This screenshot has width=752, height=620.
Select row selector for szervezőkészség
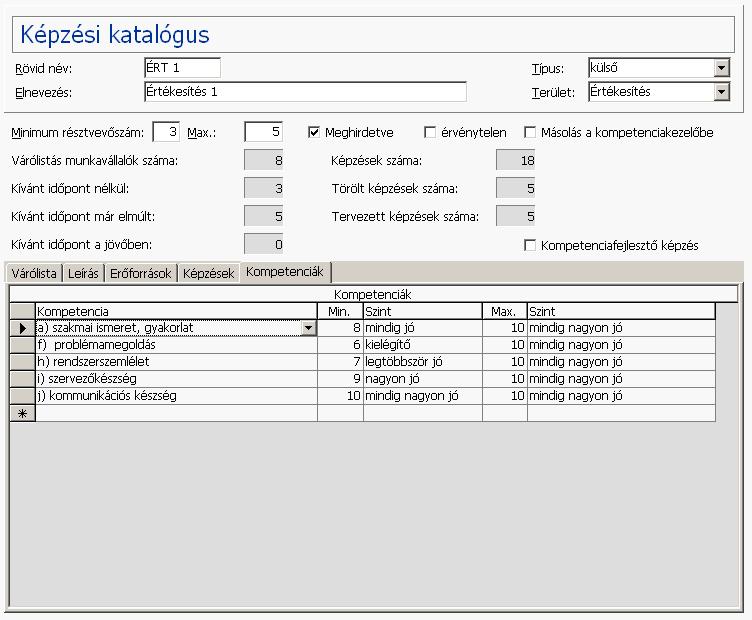[23, 379]
